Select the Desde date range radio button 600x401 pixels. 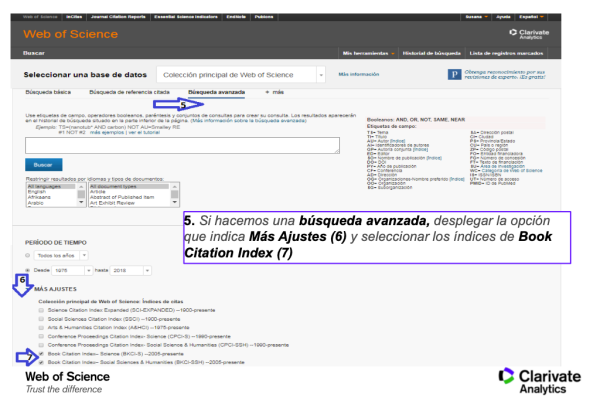pyautogui.click(x=28, y=270)
